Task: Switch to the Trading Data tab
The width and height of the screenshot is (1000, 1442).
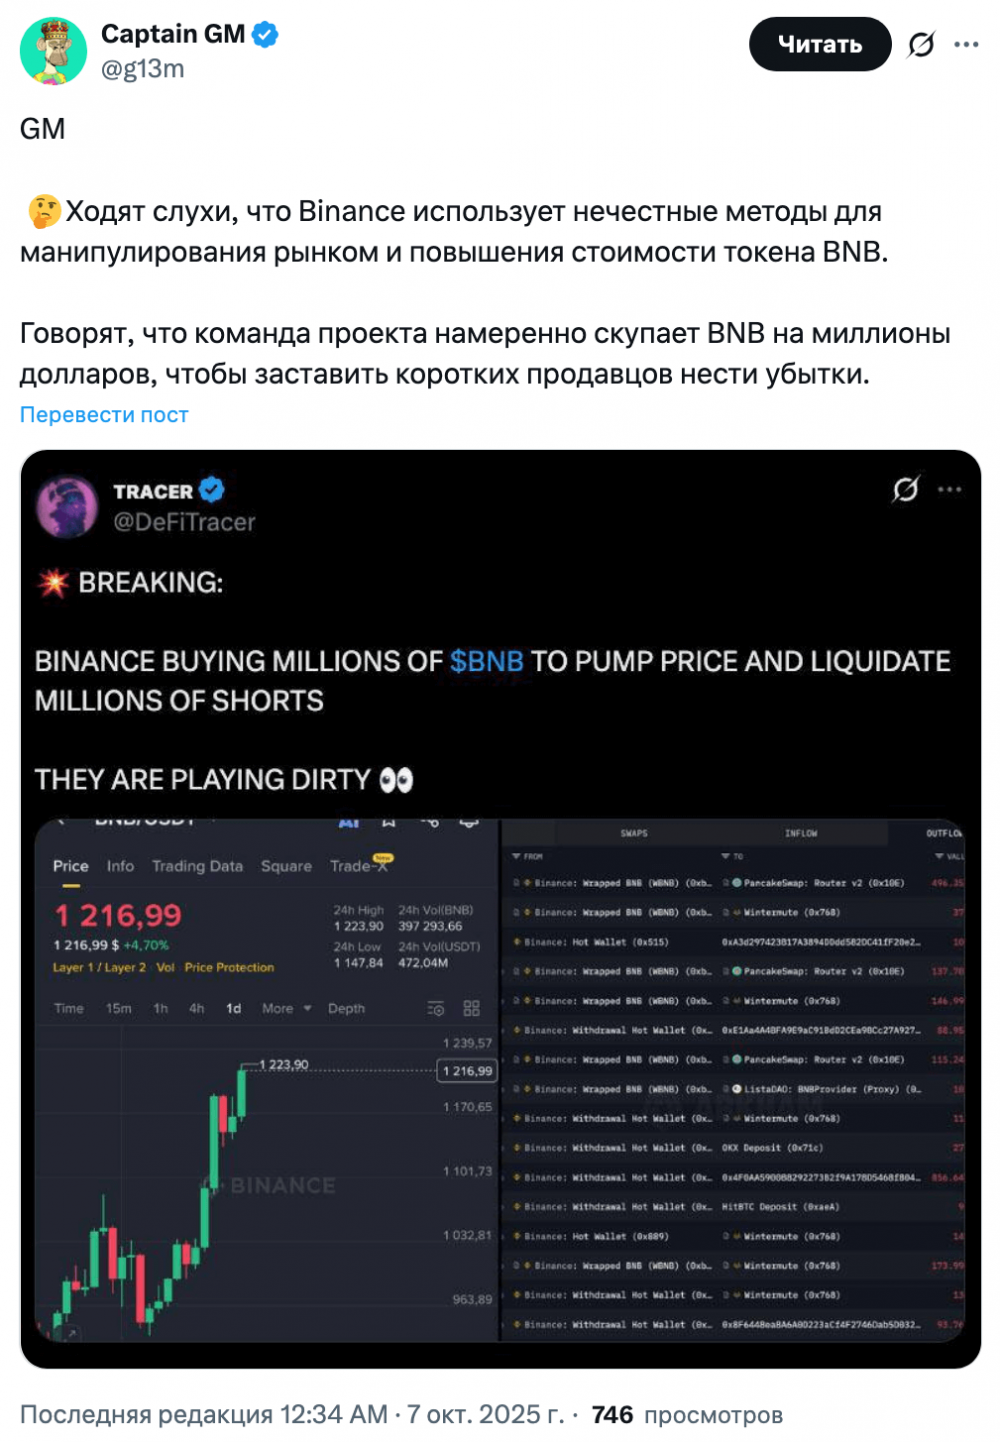Action: (x=197, y=866)
